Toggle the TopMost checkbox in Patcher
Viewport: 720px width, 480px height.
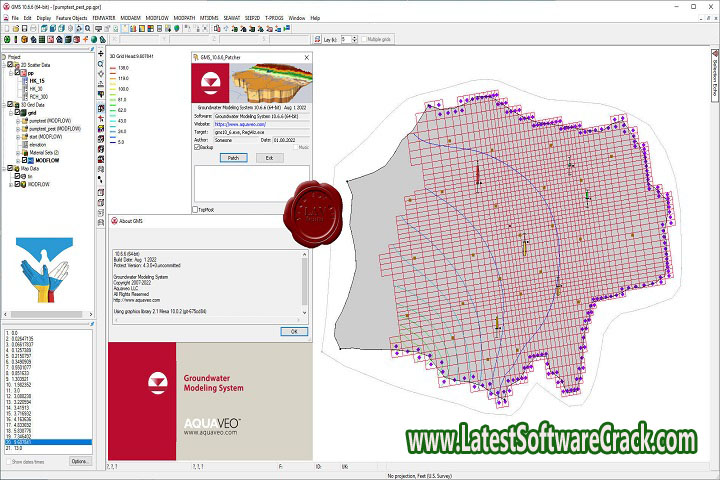195,209
